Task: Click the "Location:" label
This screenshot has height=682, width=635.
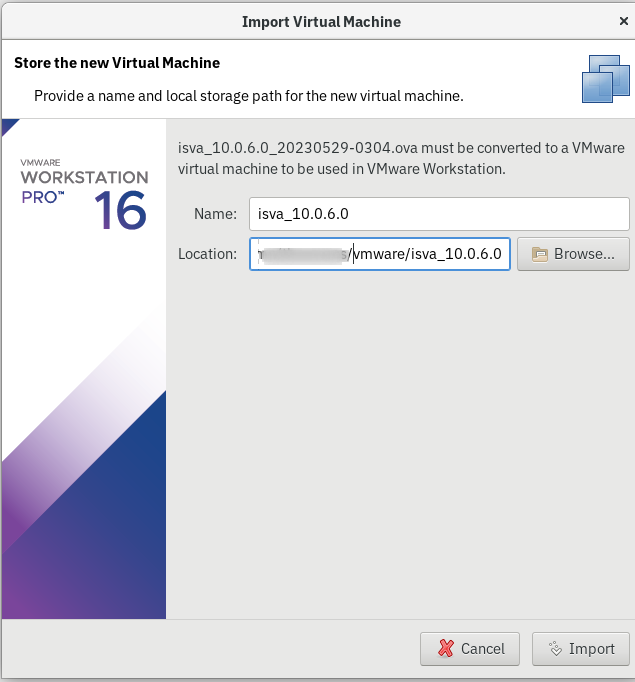Action: click(x=207, y=254)
